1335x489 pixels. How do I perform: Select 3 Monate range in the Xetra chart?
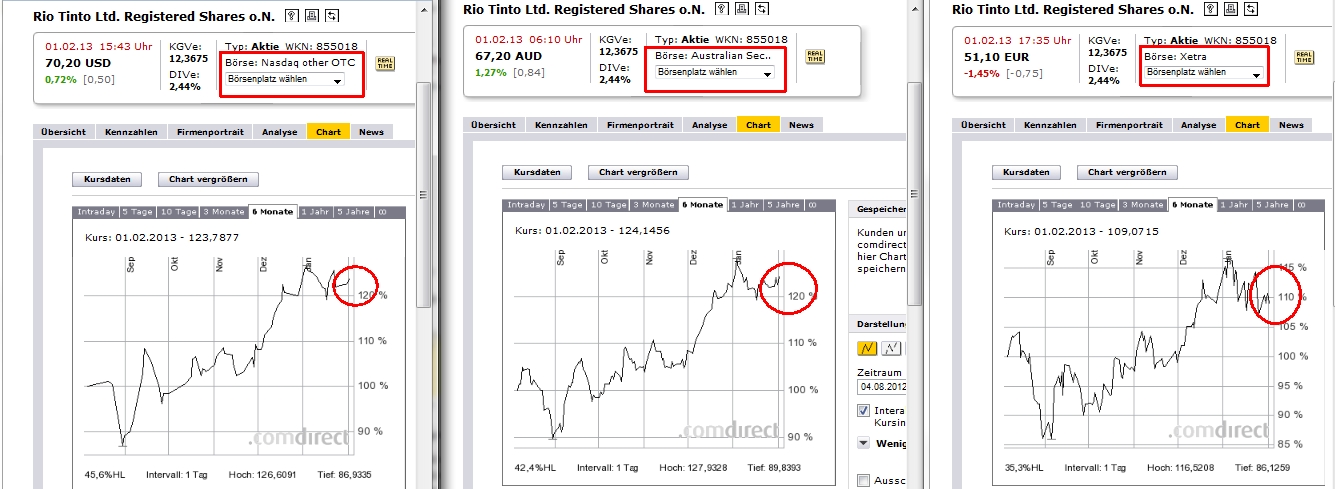[x=1143, y=205]
